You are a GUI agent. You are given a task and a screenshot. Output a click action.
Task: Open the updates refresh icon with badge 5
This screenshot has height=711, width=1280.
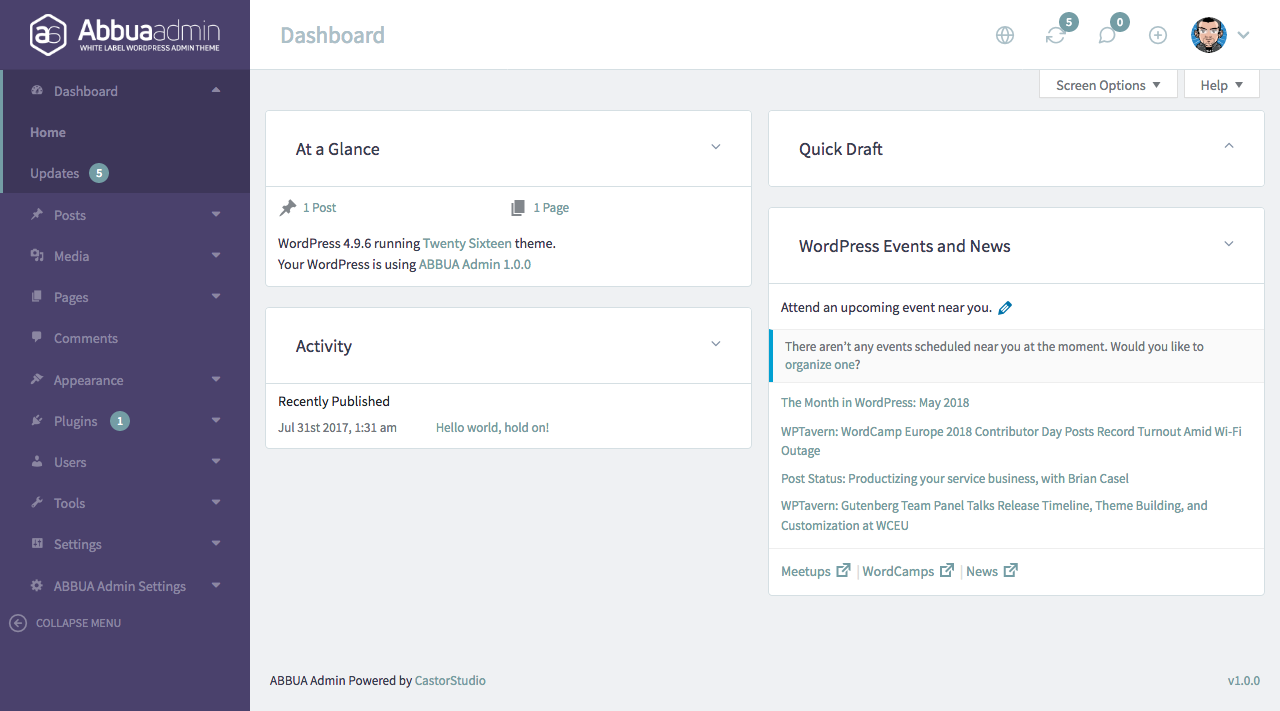(1056, 35)
